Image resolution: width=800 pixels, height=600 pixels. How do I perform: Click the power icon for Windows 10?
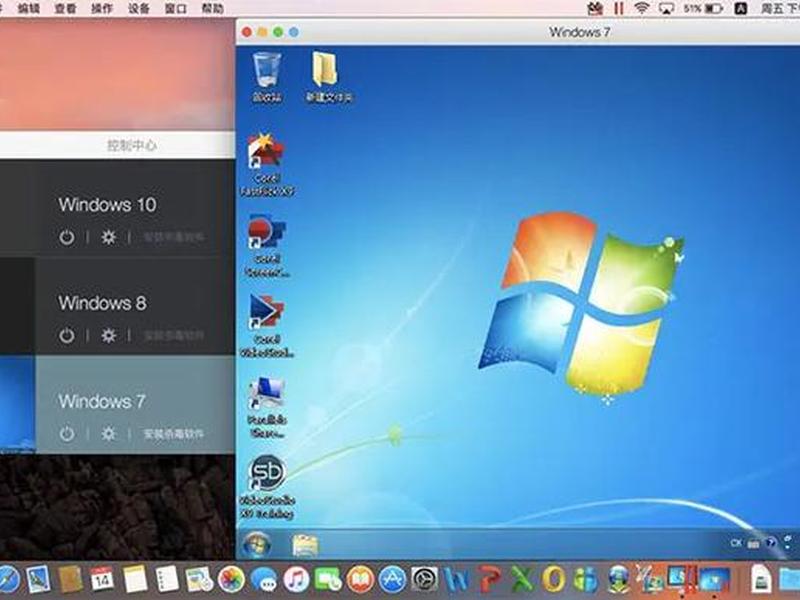tap(66, 237)
